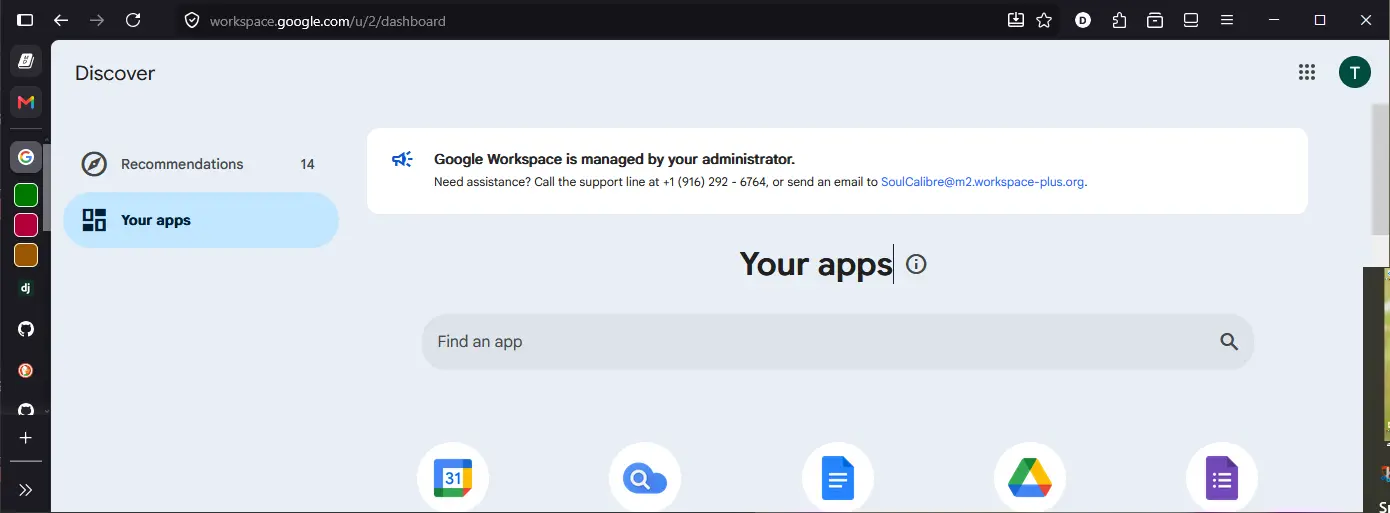
Task: Click into the Find an app field
Action: tap(837, 342)
